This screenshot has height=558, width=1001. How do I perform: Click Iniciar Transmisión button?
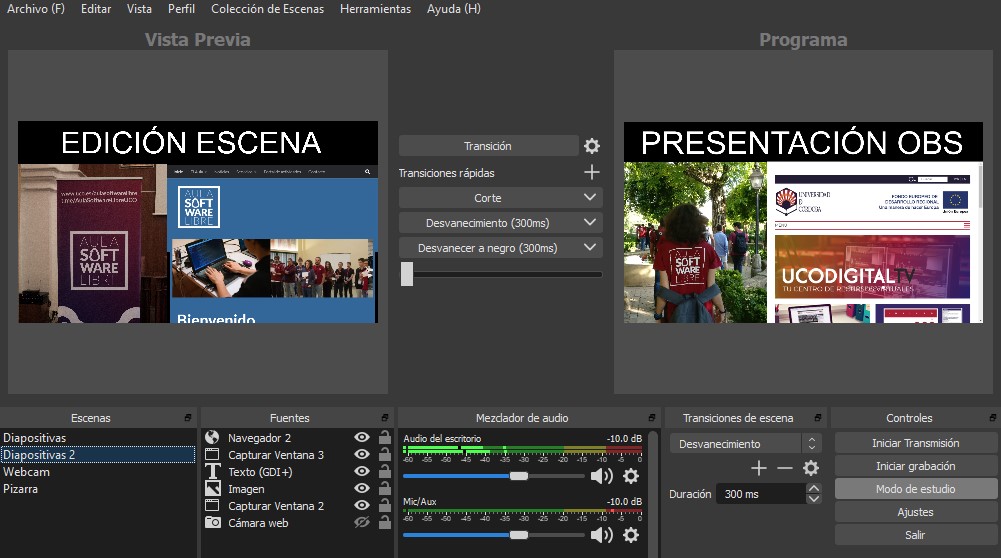(916, 443)
